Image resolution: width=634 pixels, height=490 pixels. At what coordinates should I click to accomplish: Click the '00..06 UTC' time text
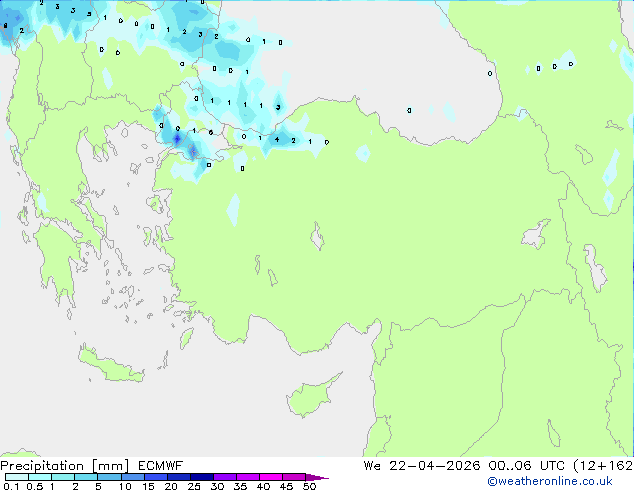click(526, 466)
